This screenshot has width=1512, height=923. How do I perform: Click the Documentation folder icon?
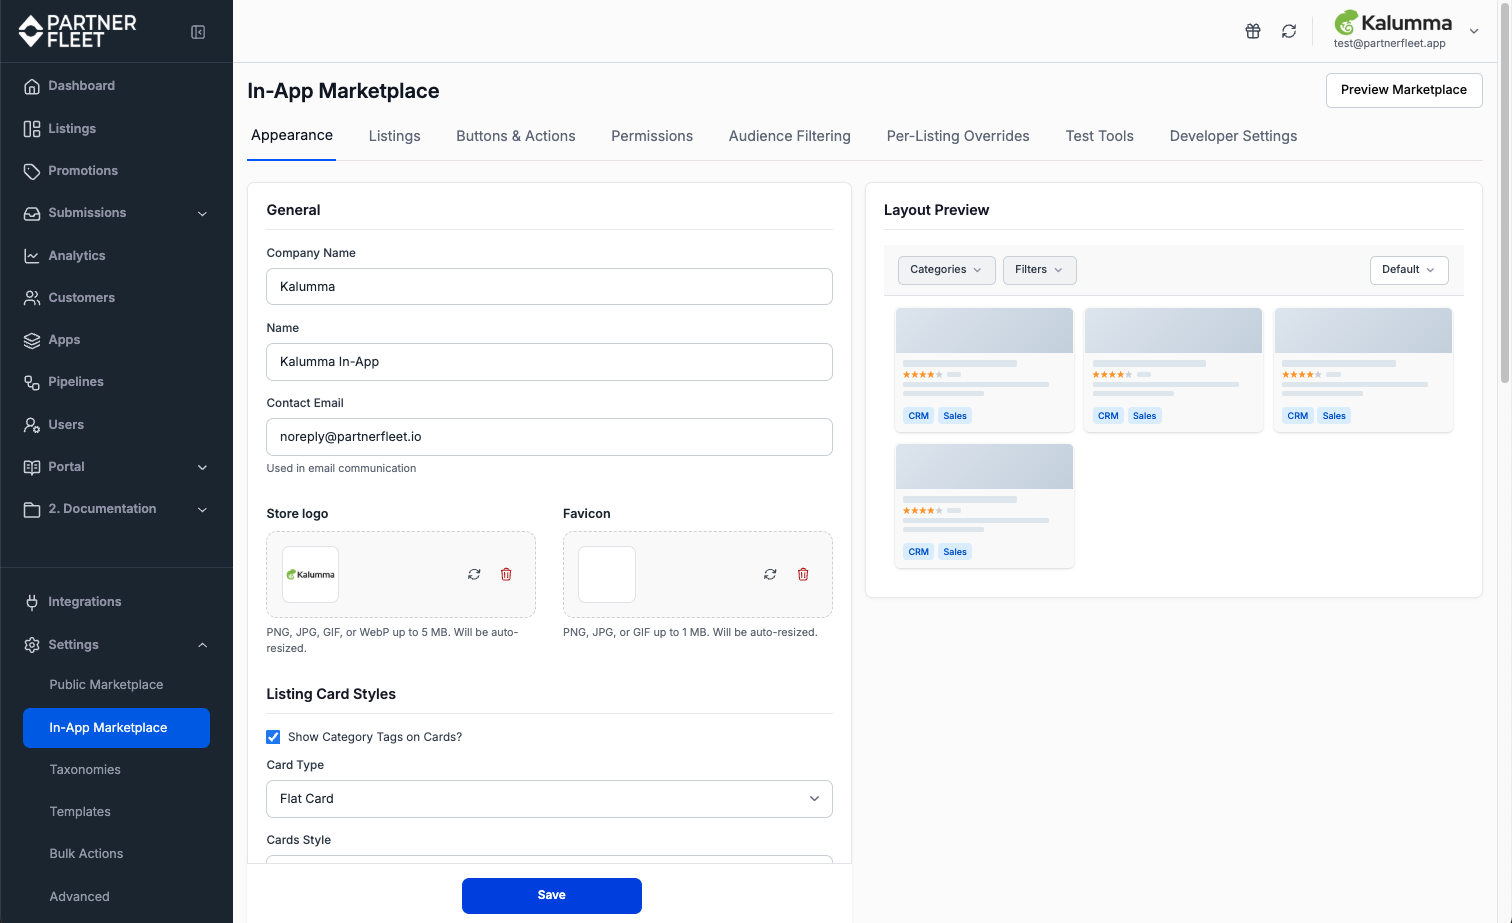pos(32,509)
